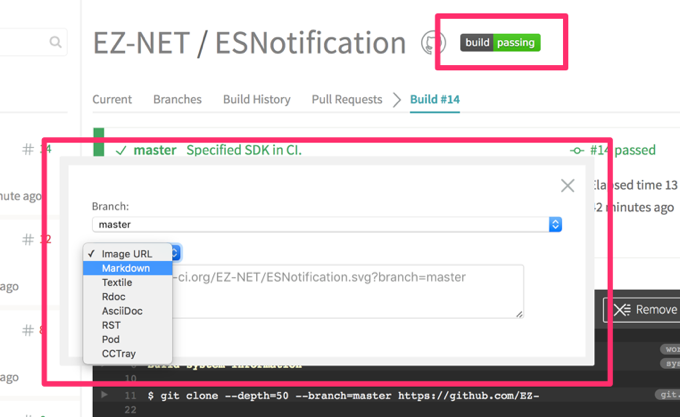The image size is (680, 417).
Task: Switch to the Current tab
Action: [x=112, y=99]
